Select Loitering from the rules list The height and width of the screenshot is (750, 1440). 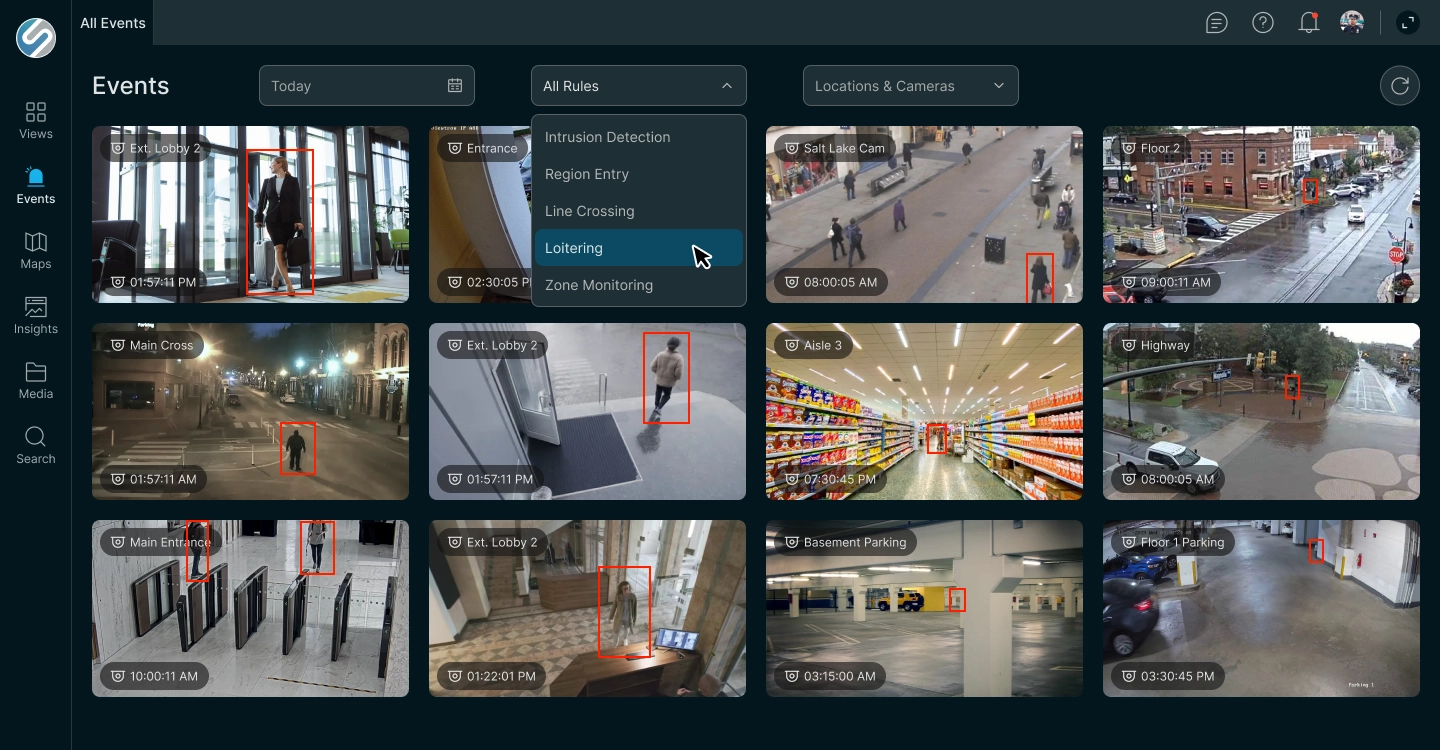coord(639,248)
